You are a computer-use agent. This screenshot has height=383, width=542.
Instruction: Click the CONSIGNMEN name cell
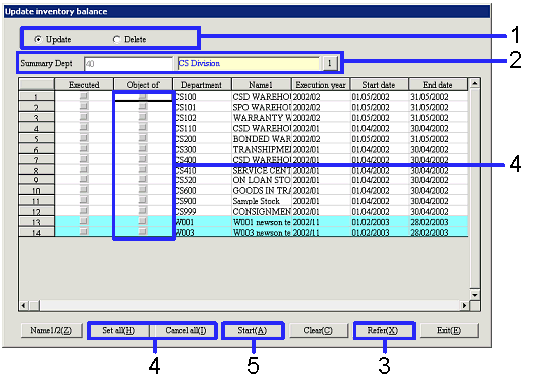tap(262, 211)
